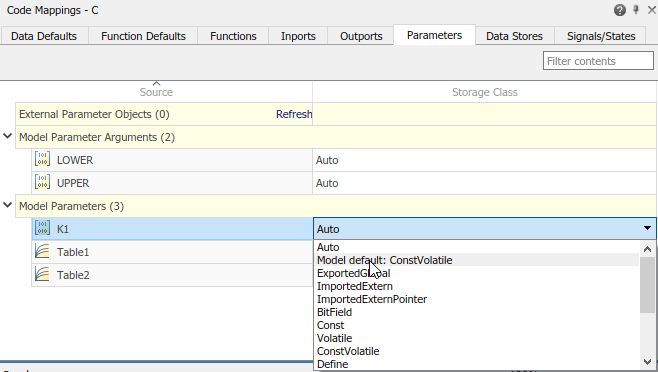Choose Const storage class
This screenshot has height=372, width=658.
pyautogui.click(x=478, y=325)
